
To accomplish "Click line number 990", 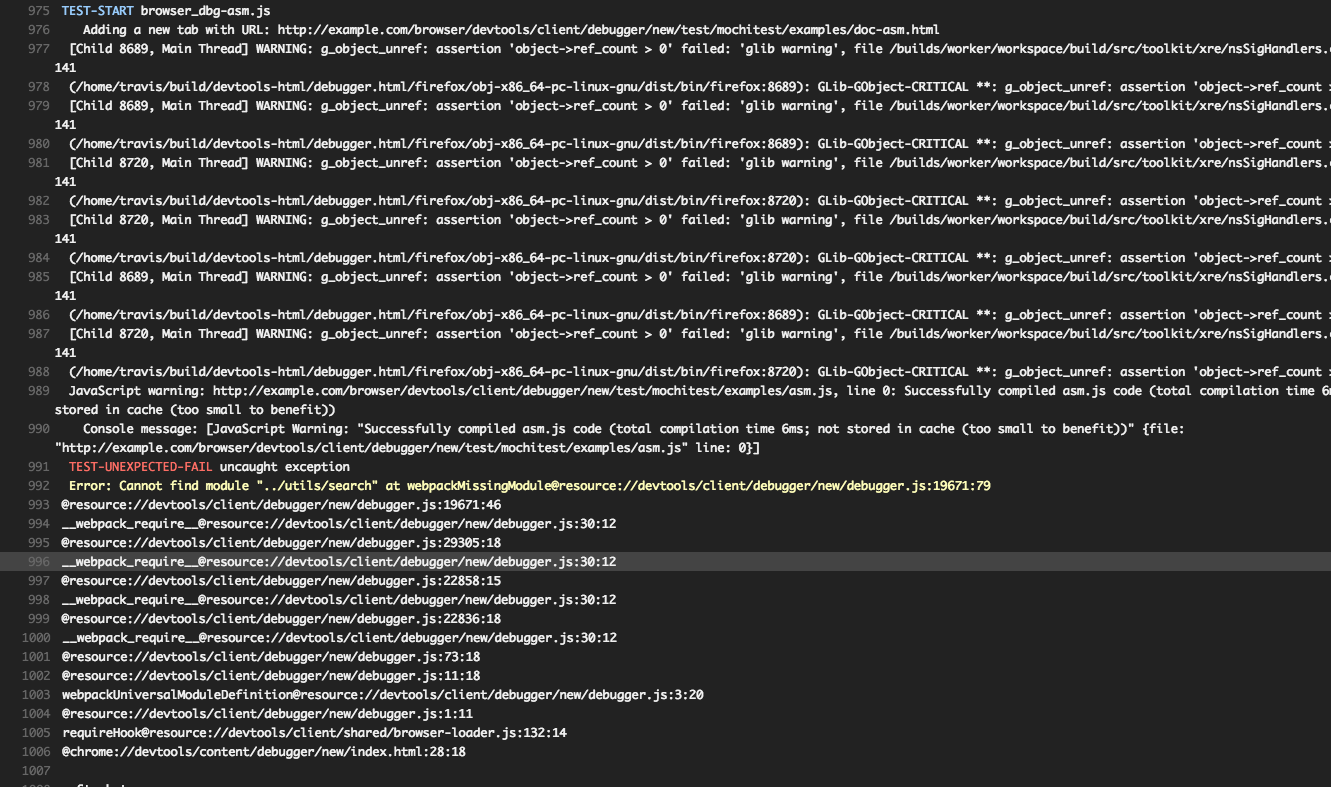I will (38, 429).
